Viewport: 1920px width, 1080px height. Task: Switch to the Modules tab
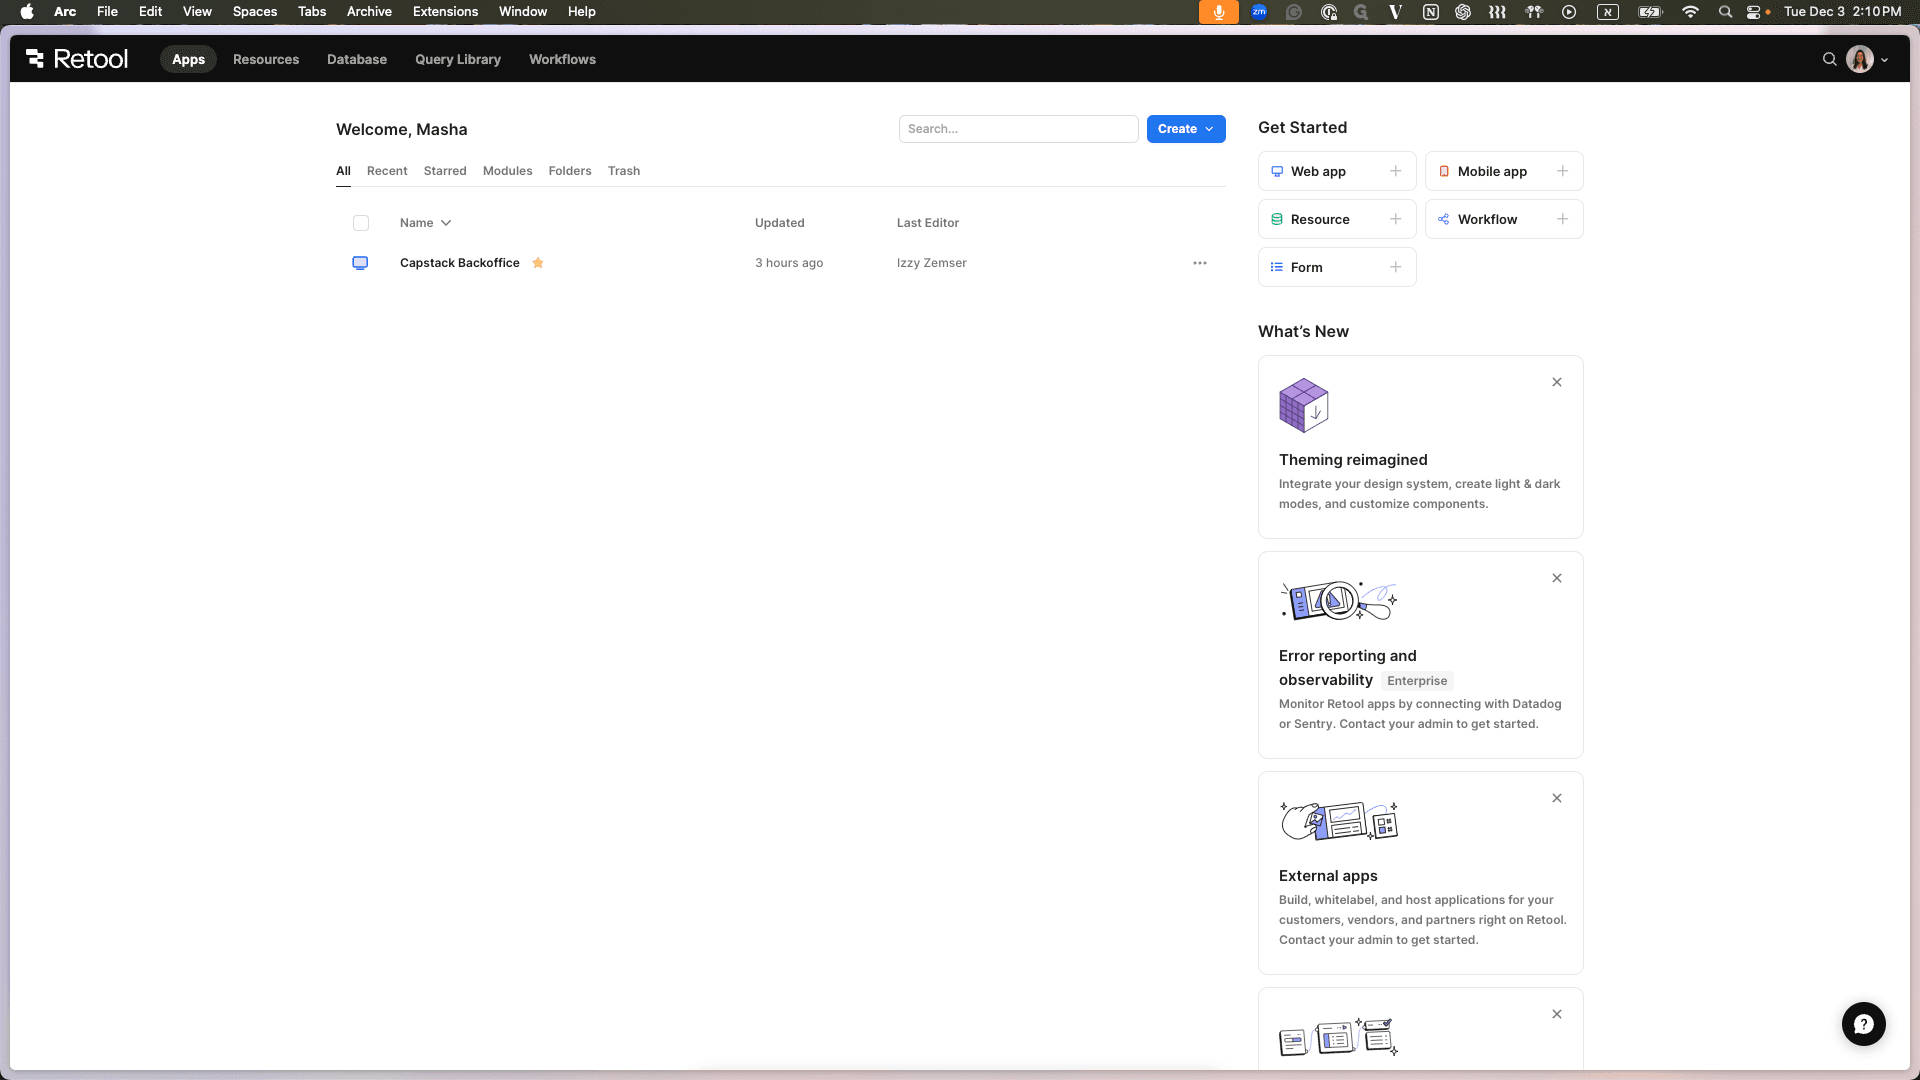coord(507,171)
